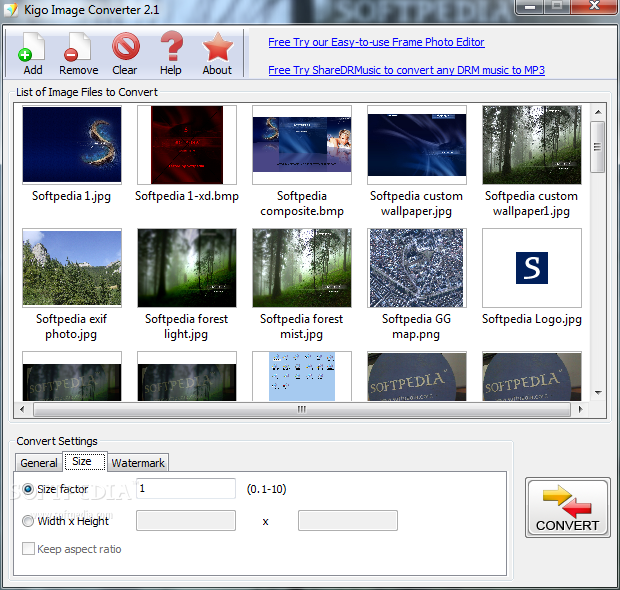Select the Size tab
Image resolution: width=620 pixels, height=590 pixels.
point(85,461)
